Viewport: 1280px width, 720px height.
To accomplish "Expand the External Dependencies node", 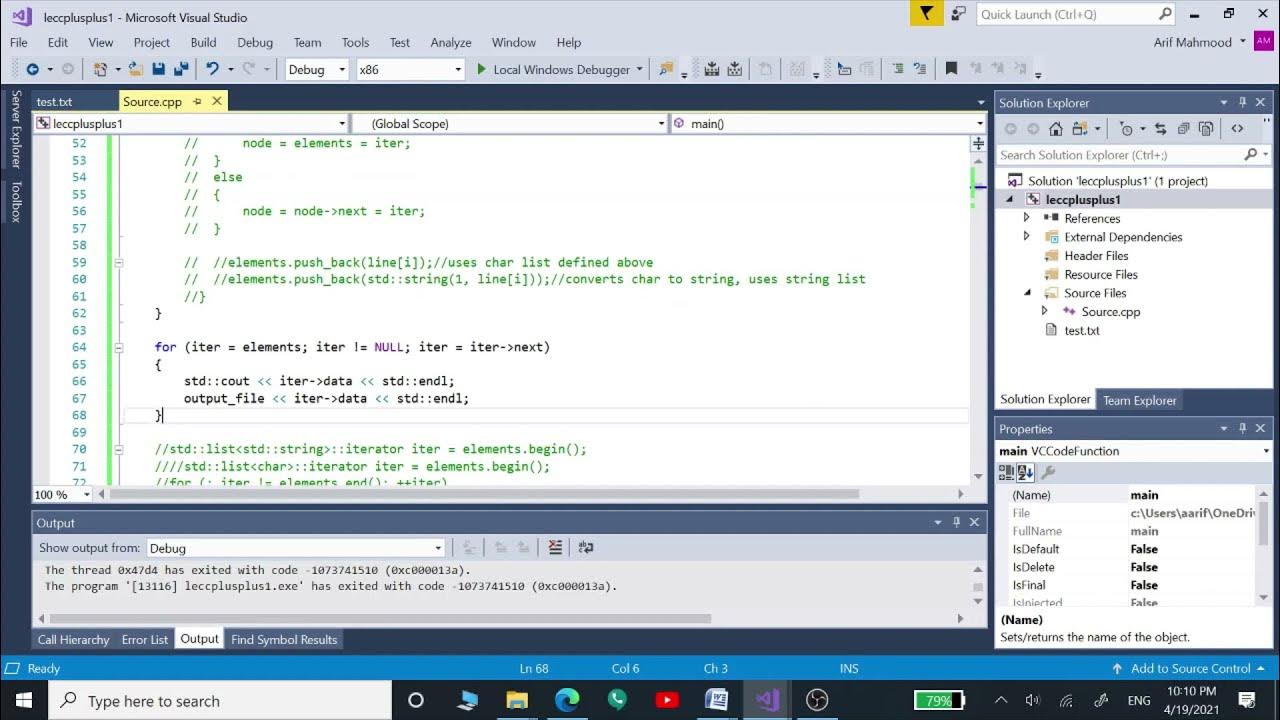I will [1026, 237].
